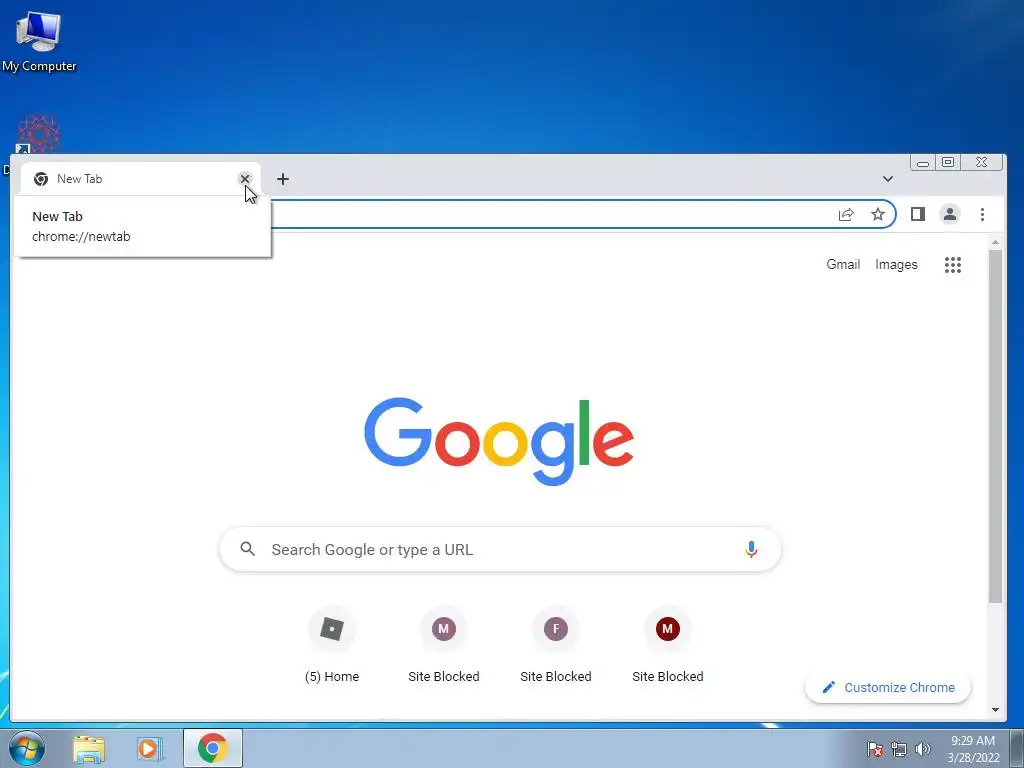Minimize the Chrome window
Screen dimensions: 1024x768
(923, 163)
